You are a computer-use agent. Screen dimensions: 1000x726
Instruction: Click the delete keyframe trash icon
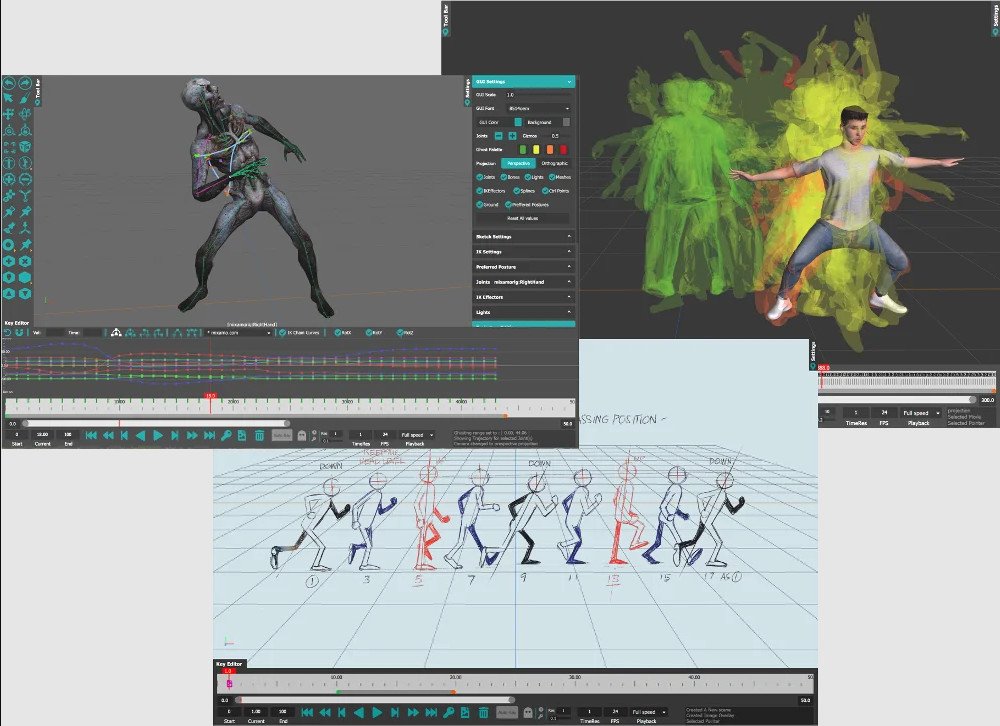point(259,436)
